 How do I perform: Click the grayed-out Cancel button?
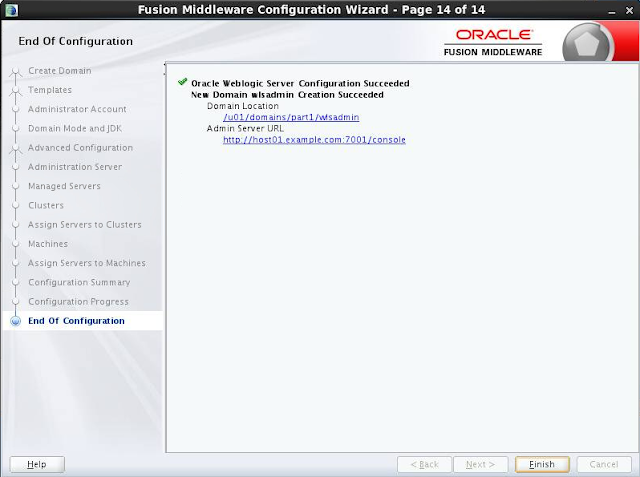tap(604, 464)
